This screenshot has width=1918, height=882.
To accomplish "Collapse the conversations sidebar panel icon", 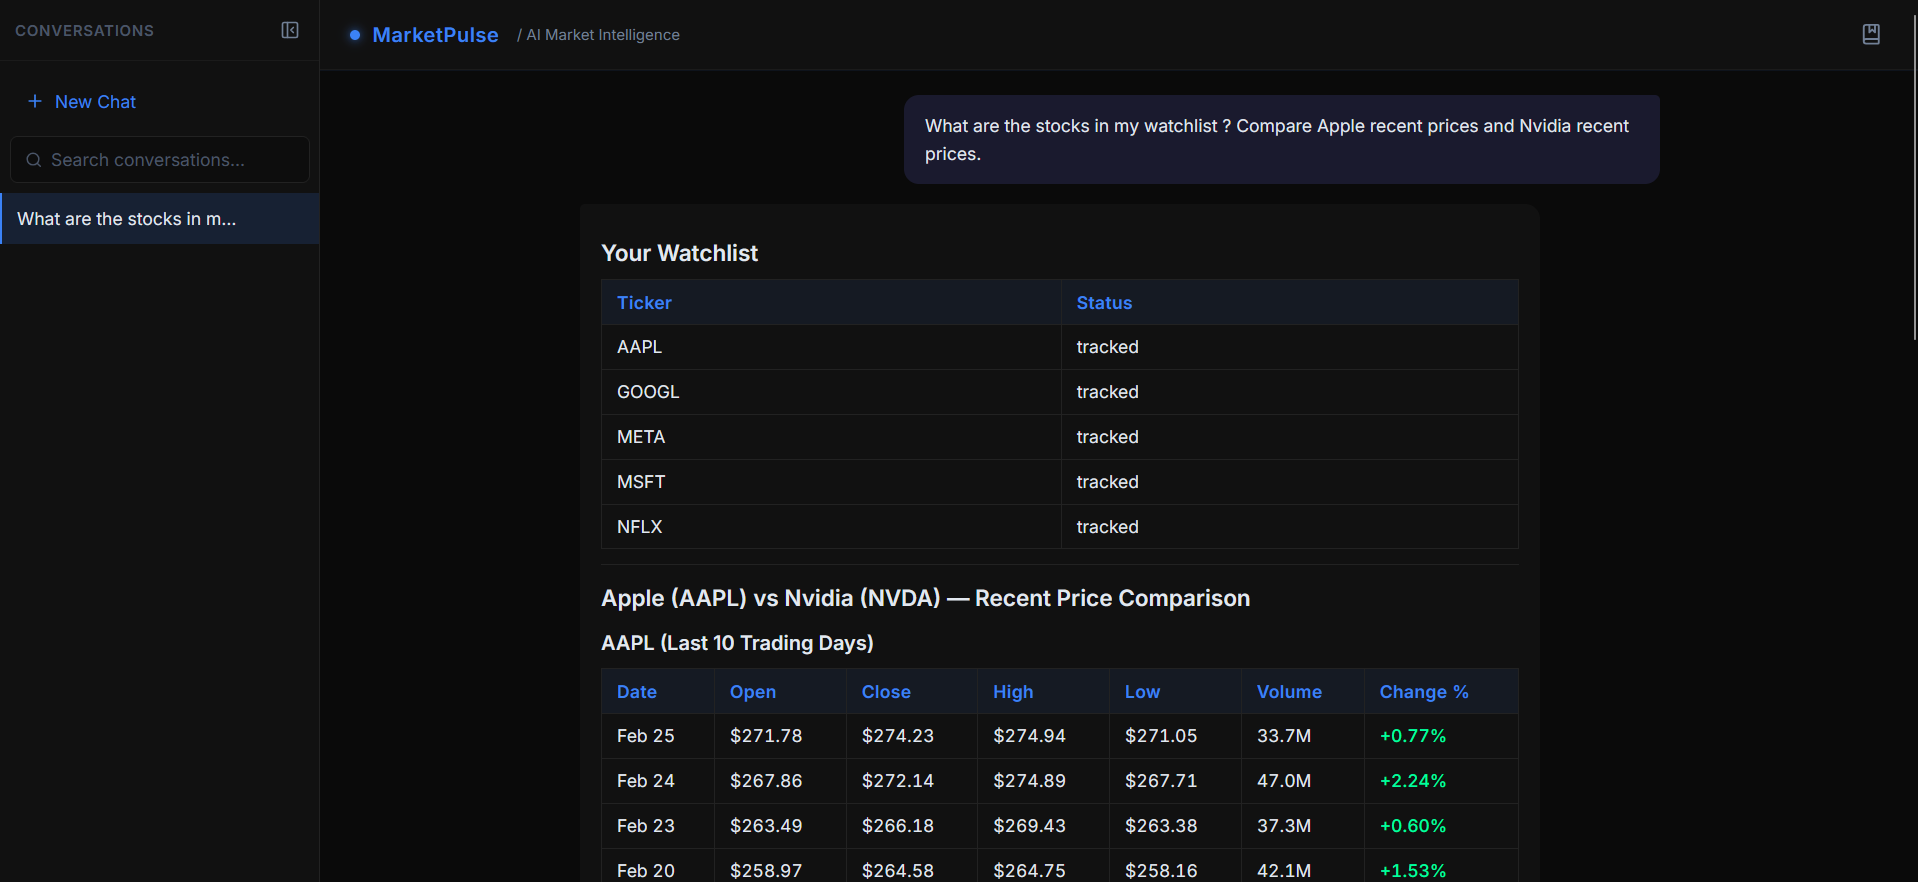I will click(290, 30).
